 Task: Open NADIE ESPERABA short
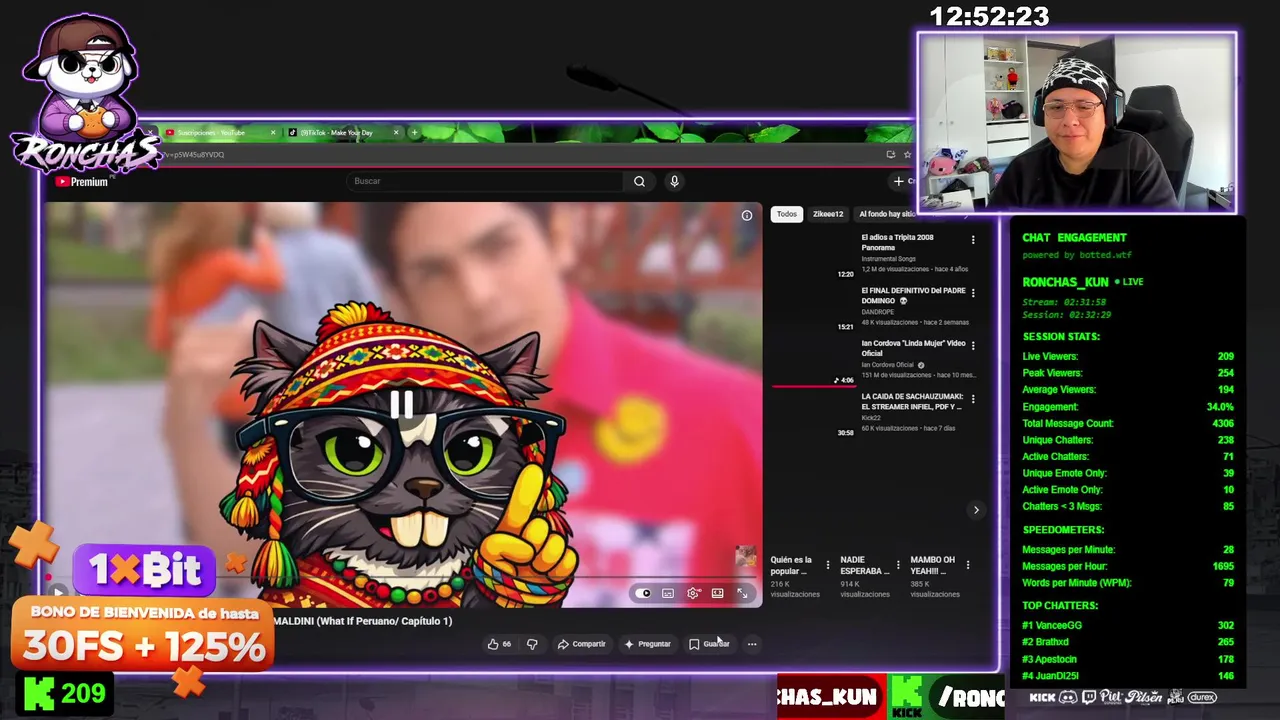coord(864,565)
